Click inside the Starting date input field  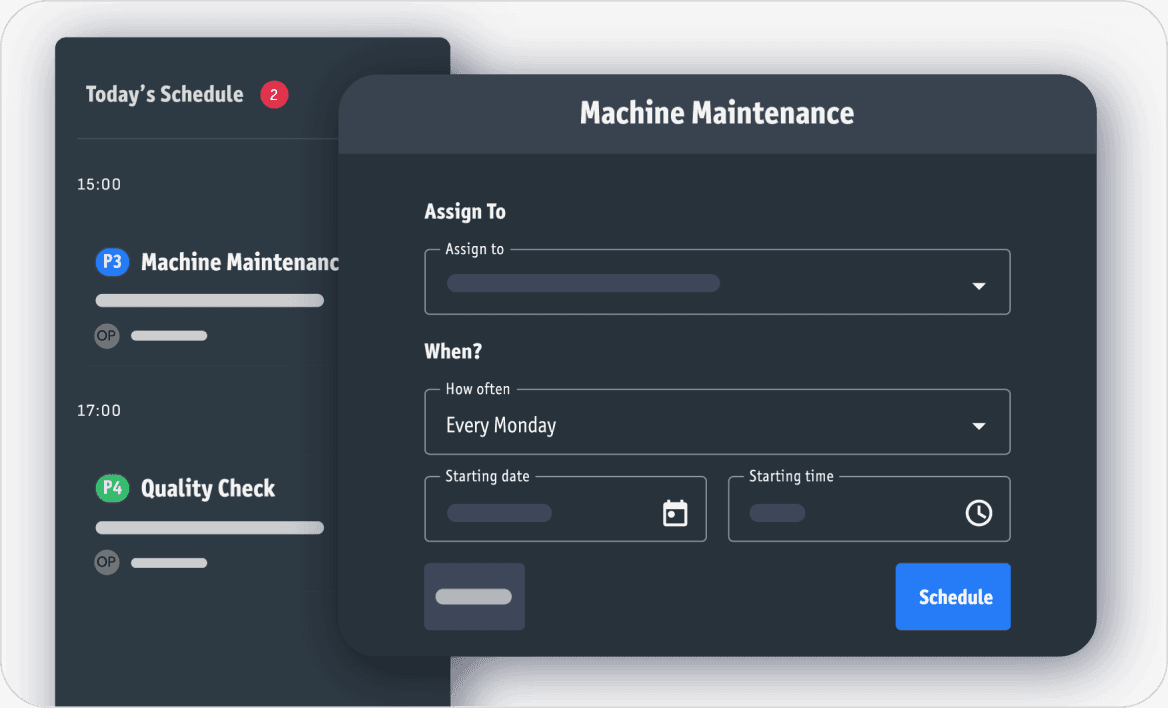point(540,512)
